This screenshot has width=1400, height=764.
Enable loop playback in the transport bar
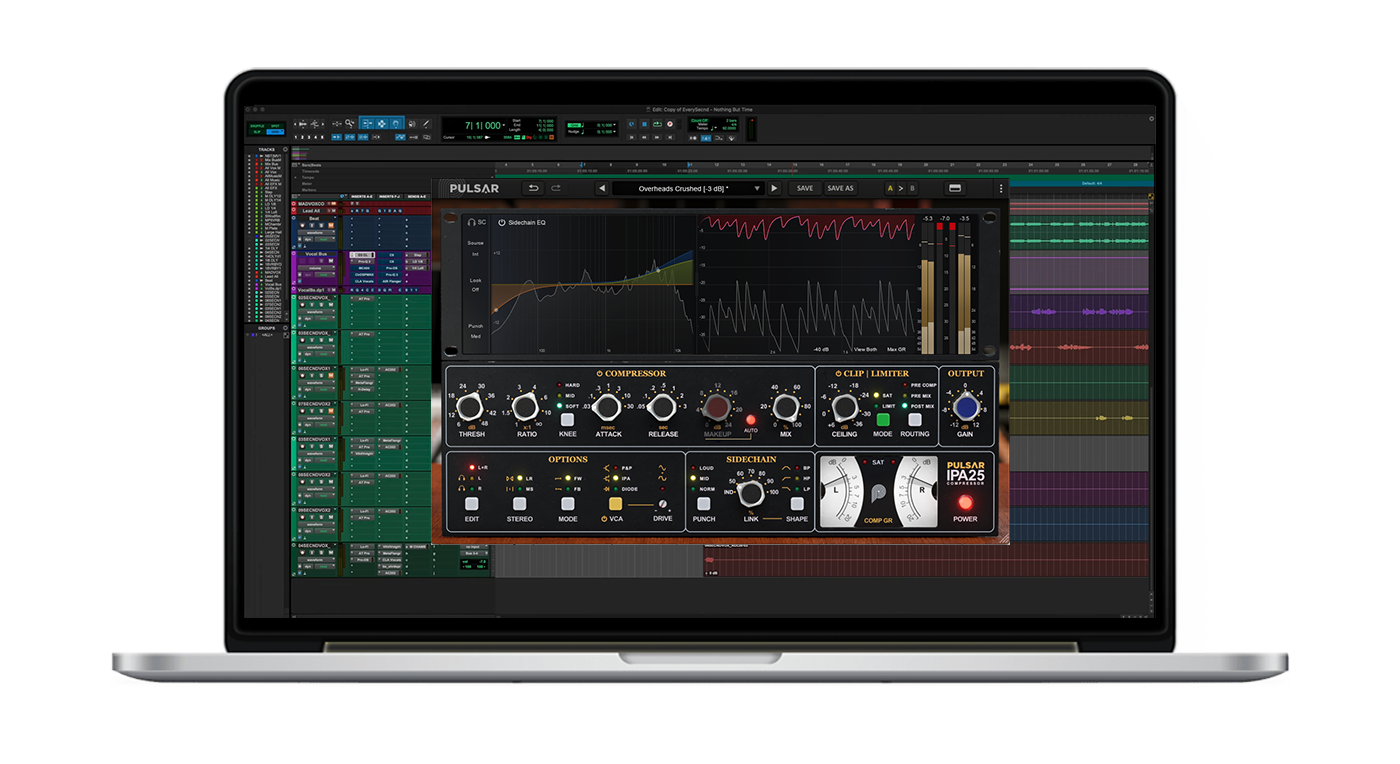click(x=657, y=123)
